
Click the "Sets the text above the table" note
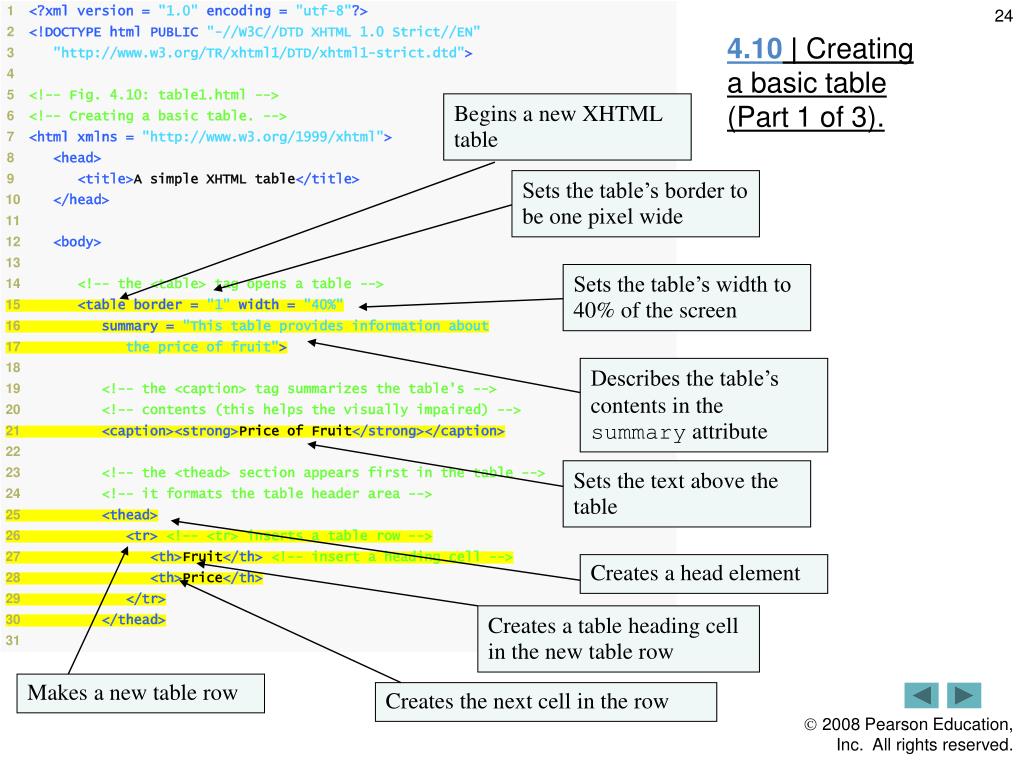click(x=686, y=494)
